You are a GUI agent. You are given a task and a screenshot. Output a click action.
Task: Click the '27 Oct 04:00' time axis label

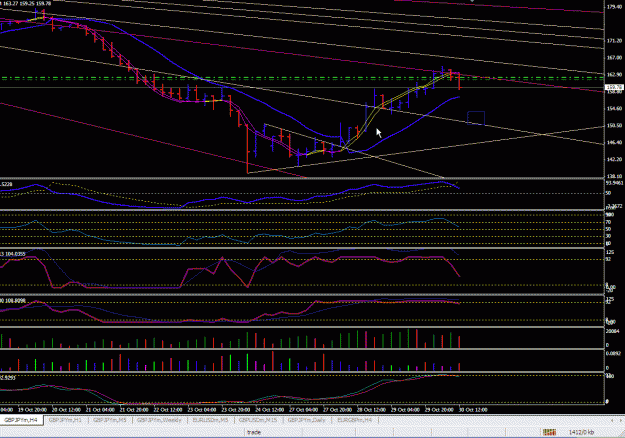(304, 410)
